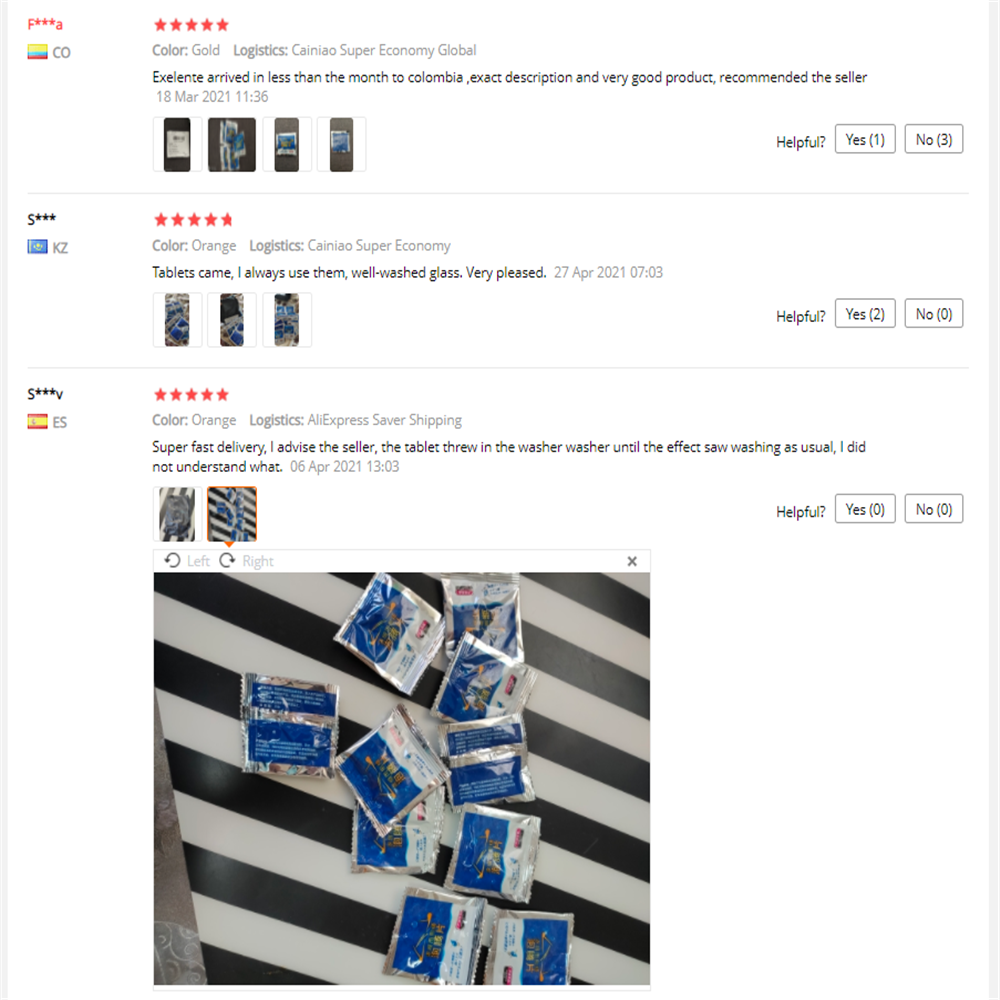This screenshot has height=1000, width=1000.
Task: Select highlighted second thumbnail in S***v's review
Action: (x=232, y=514)
